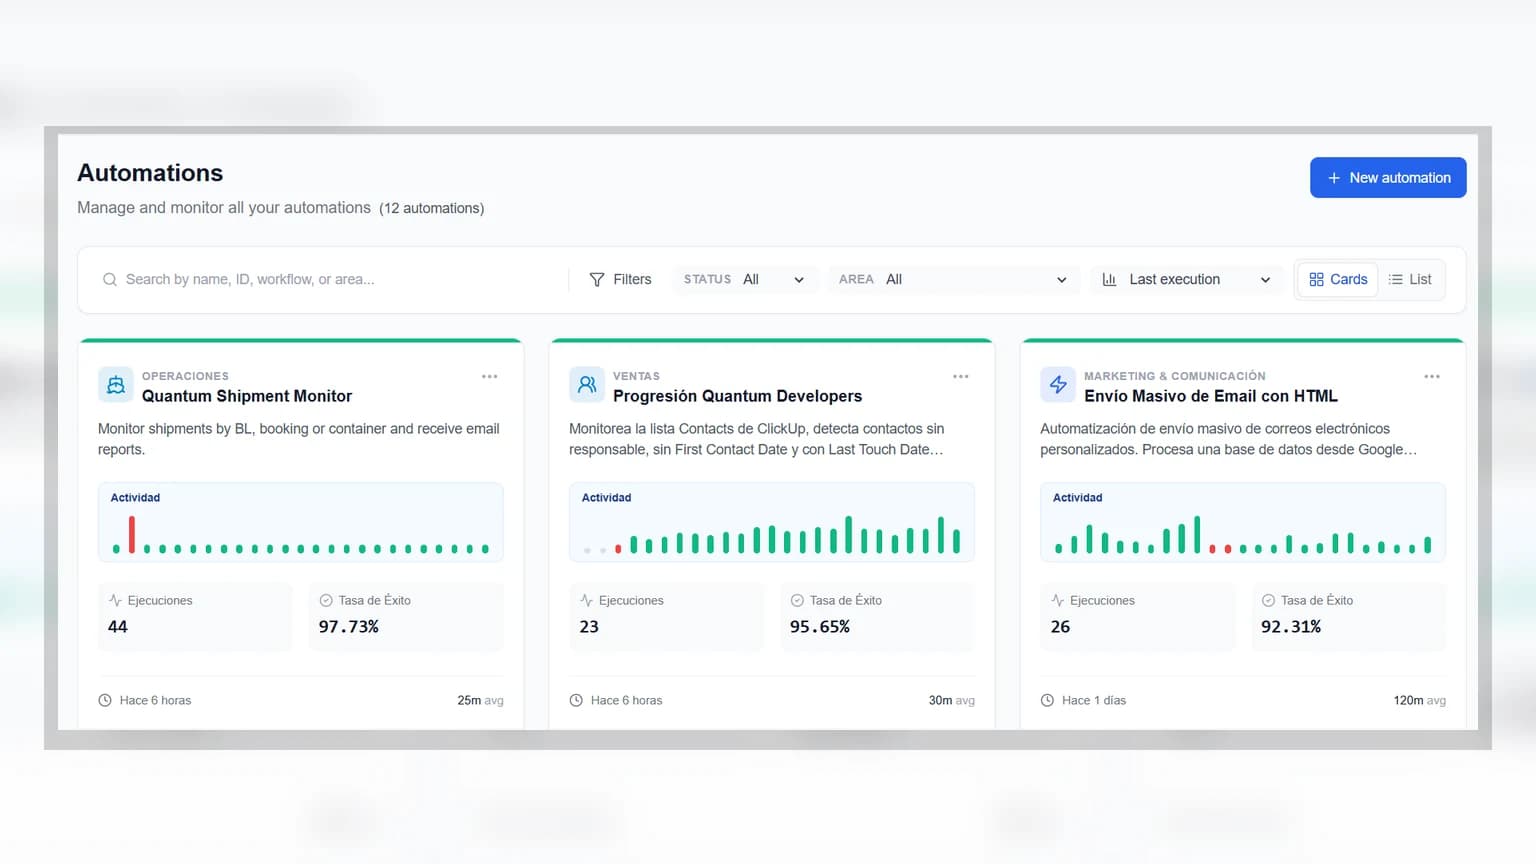This screenshot has width=1536, height=864.
Task: Click the red activity bar in Shipment Monitor chart
Action: (x=132, y=535)
